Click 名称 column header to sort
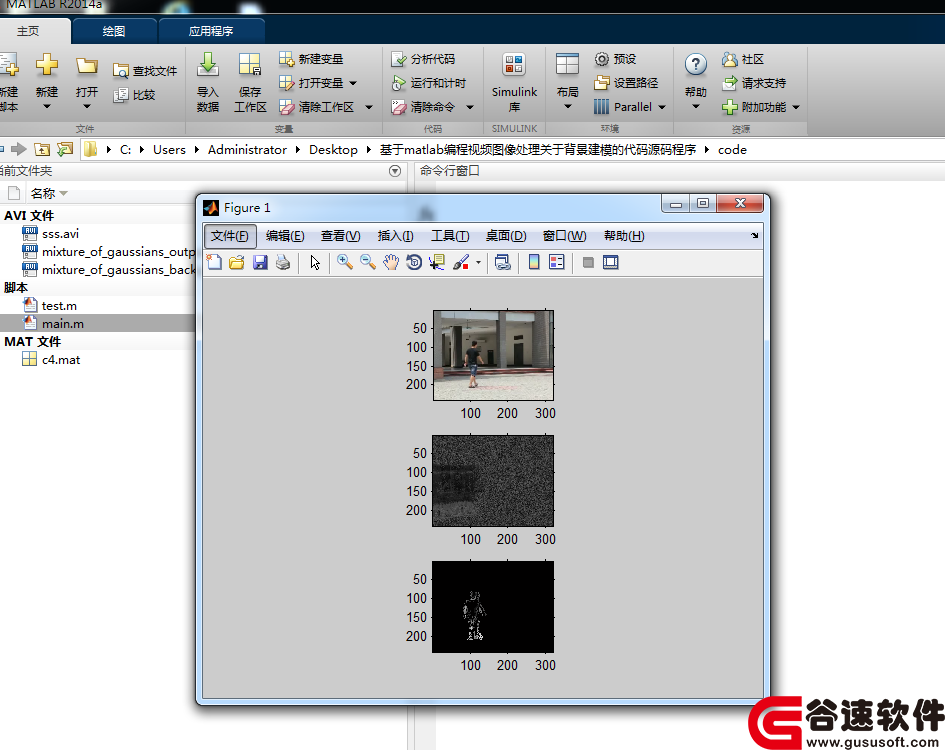Screen dimensions: 945x750 coord(43,194)
